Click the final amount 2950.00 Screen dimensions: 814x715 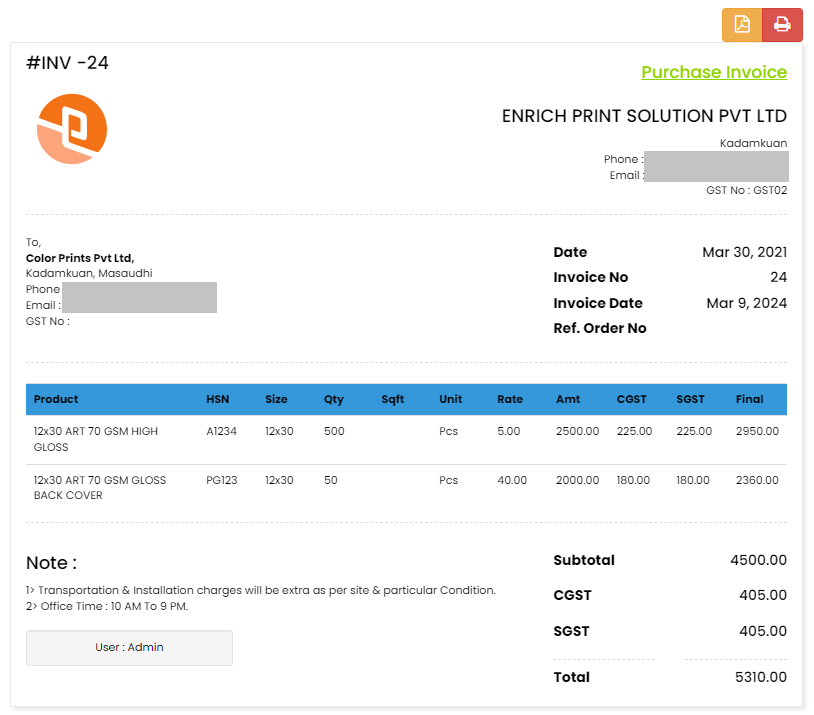(x=757, y=431)
